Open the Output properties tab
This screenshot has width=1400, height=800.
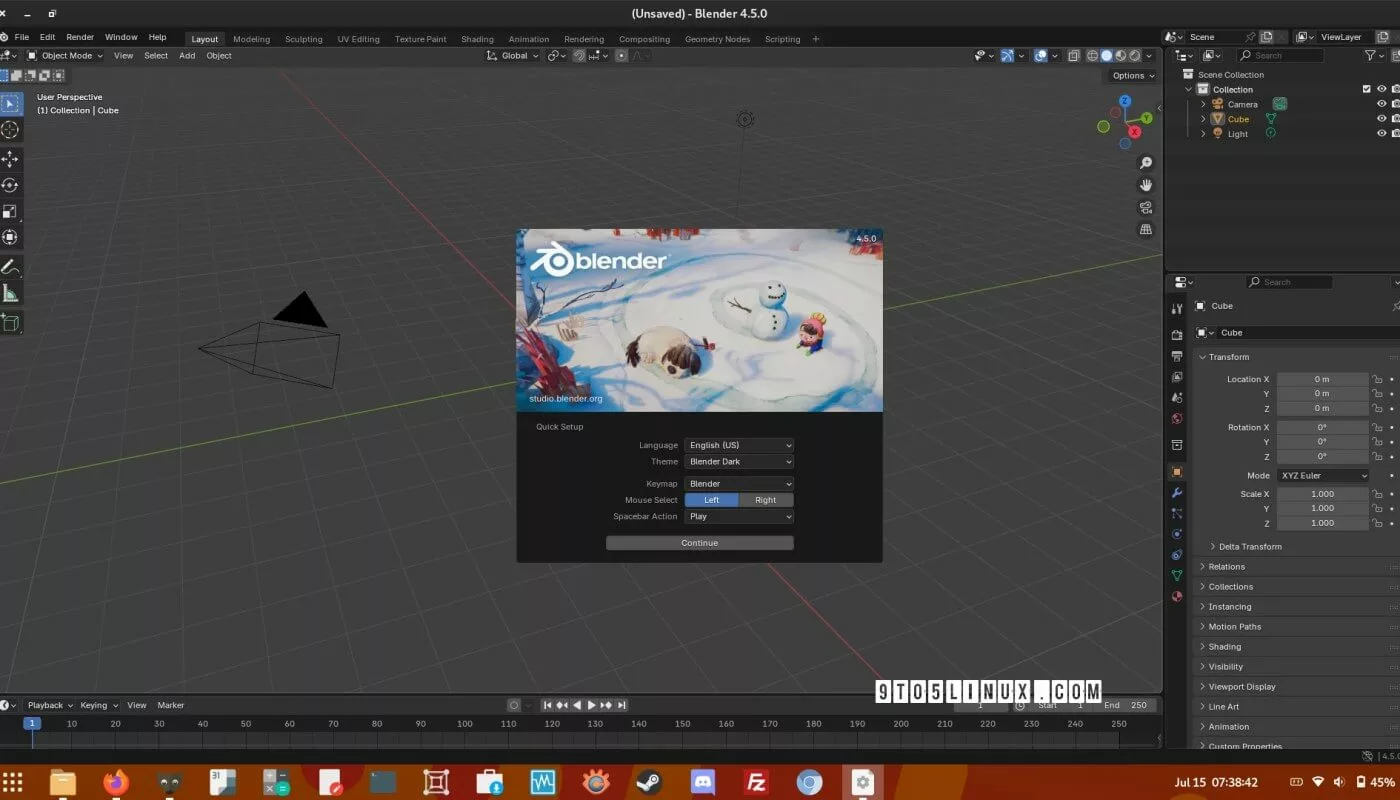pos(1177,356)
